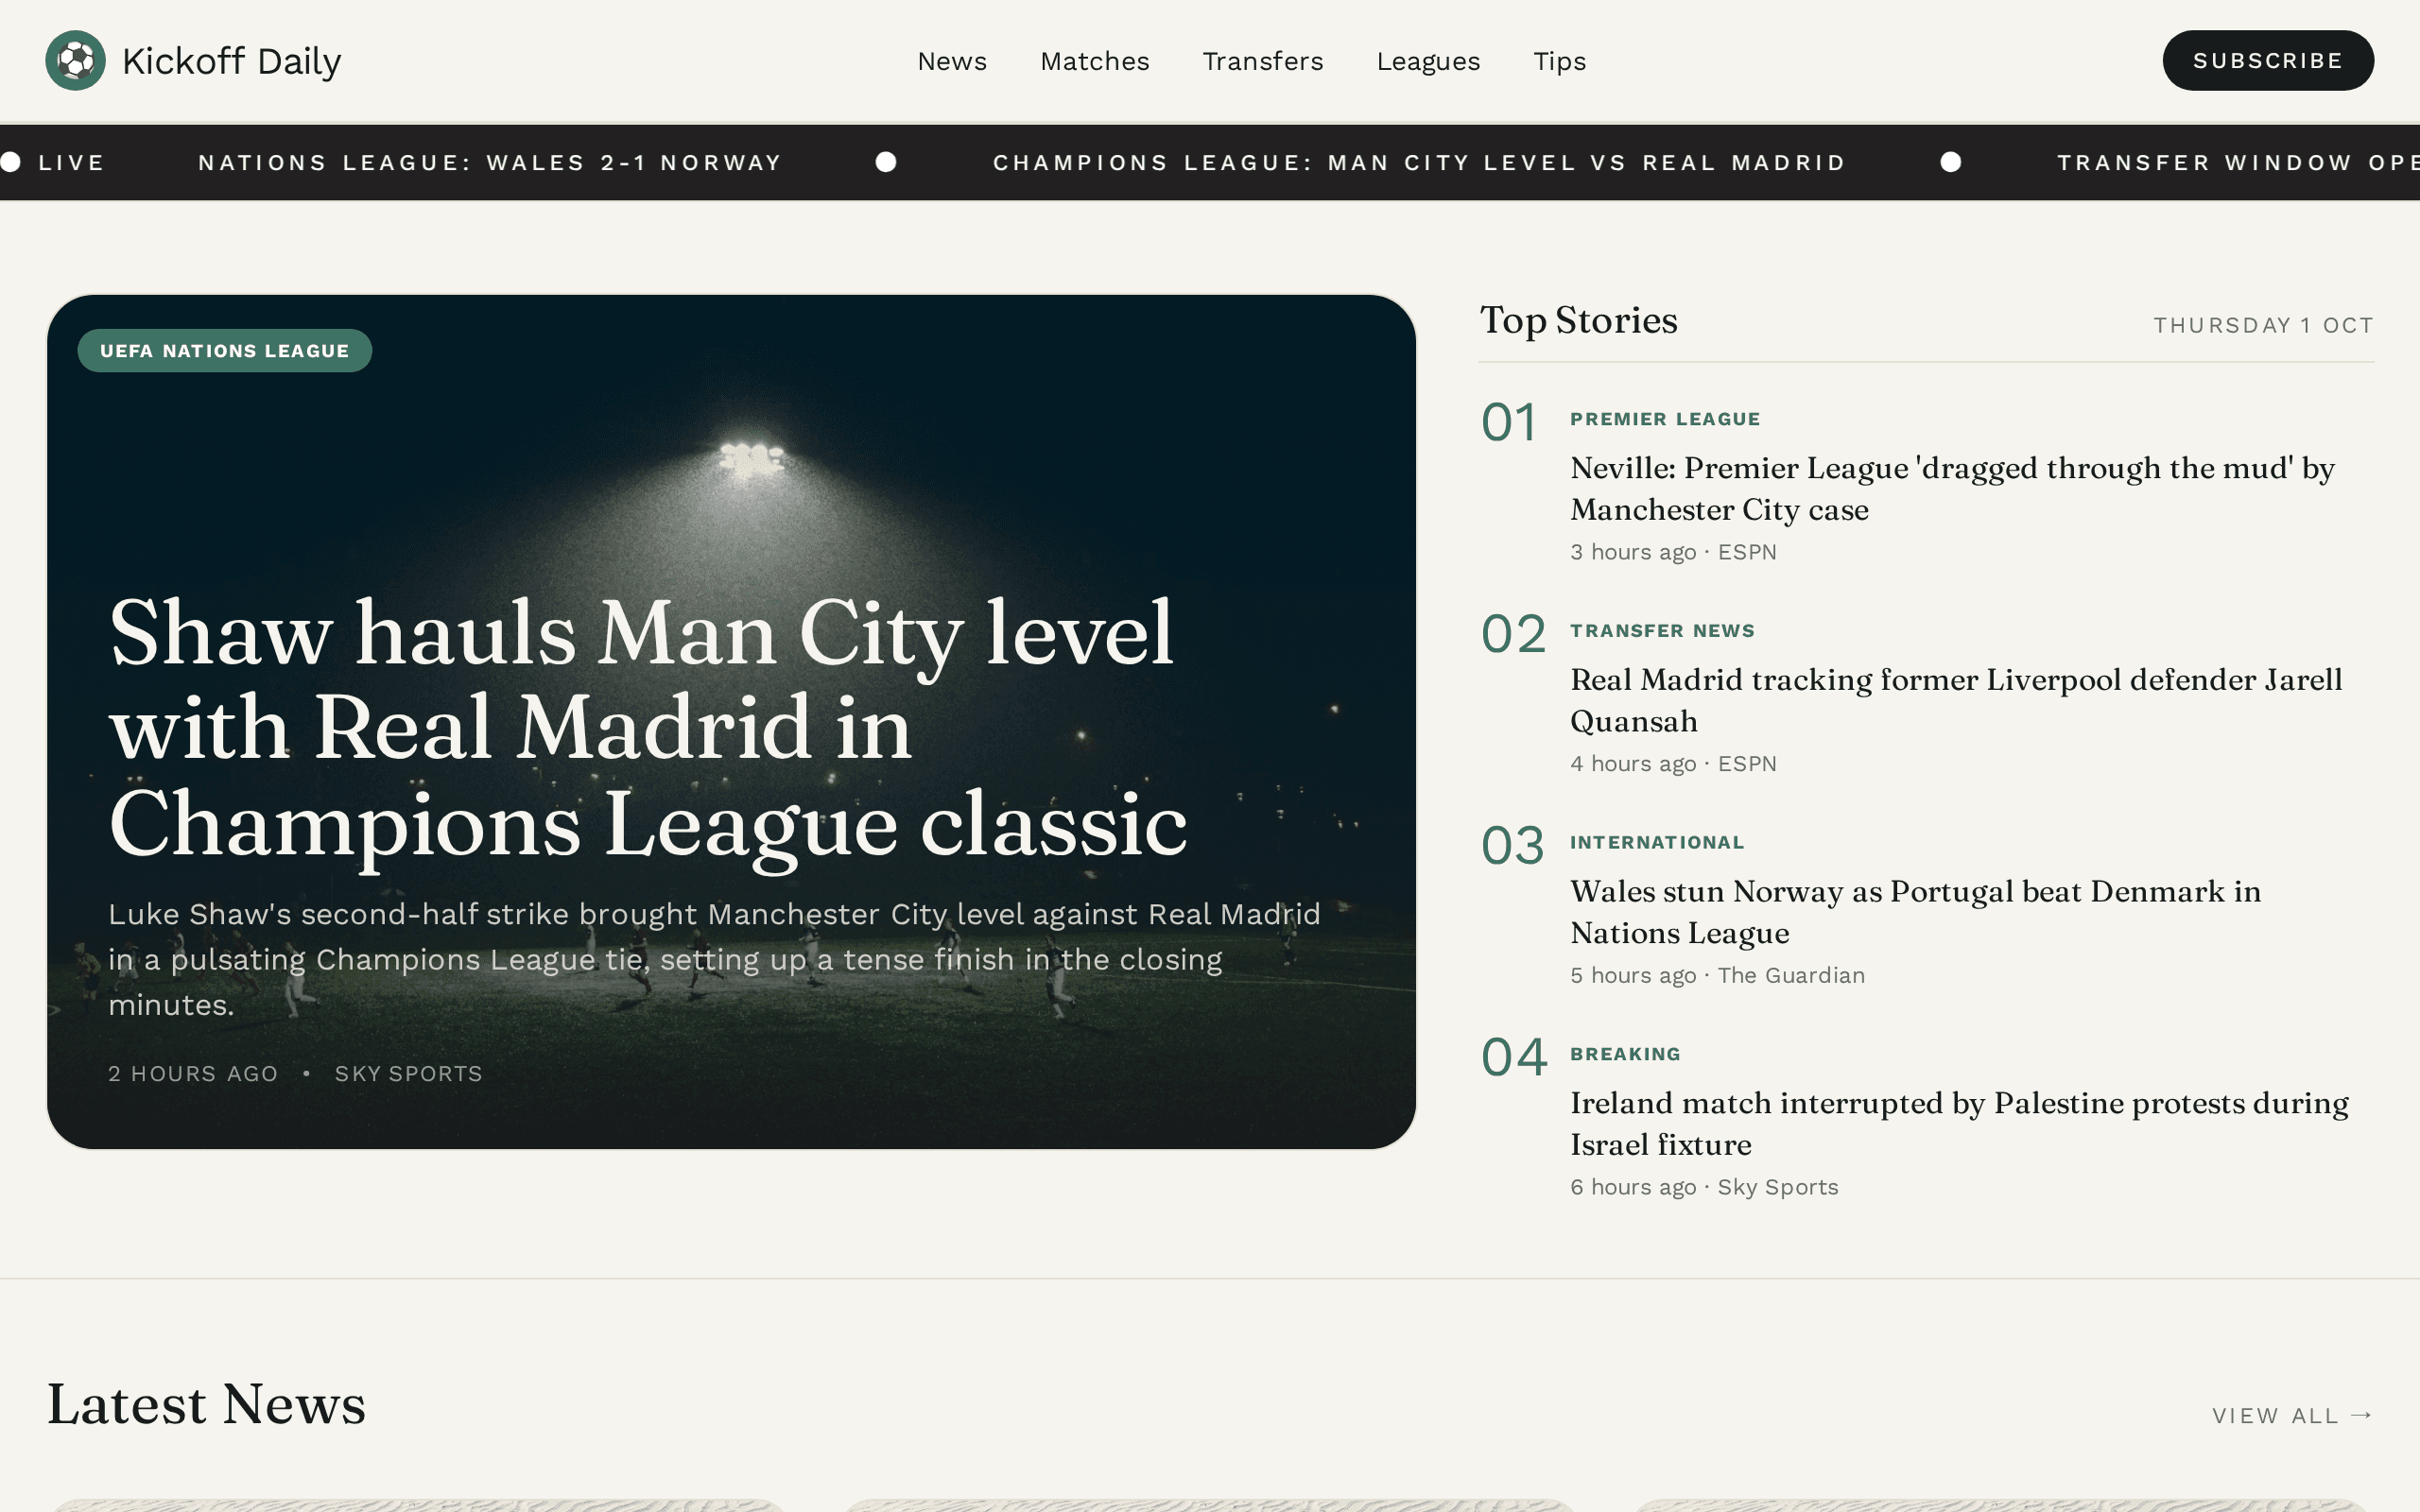Image resolution: width=2420 pixels, height=1512 pixels.
Task: Open the Shaw hauls Man City level headline
Action: click(x=648, y=728)
